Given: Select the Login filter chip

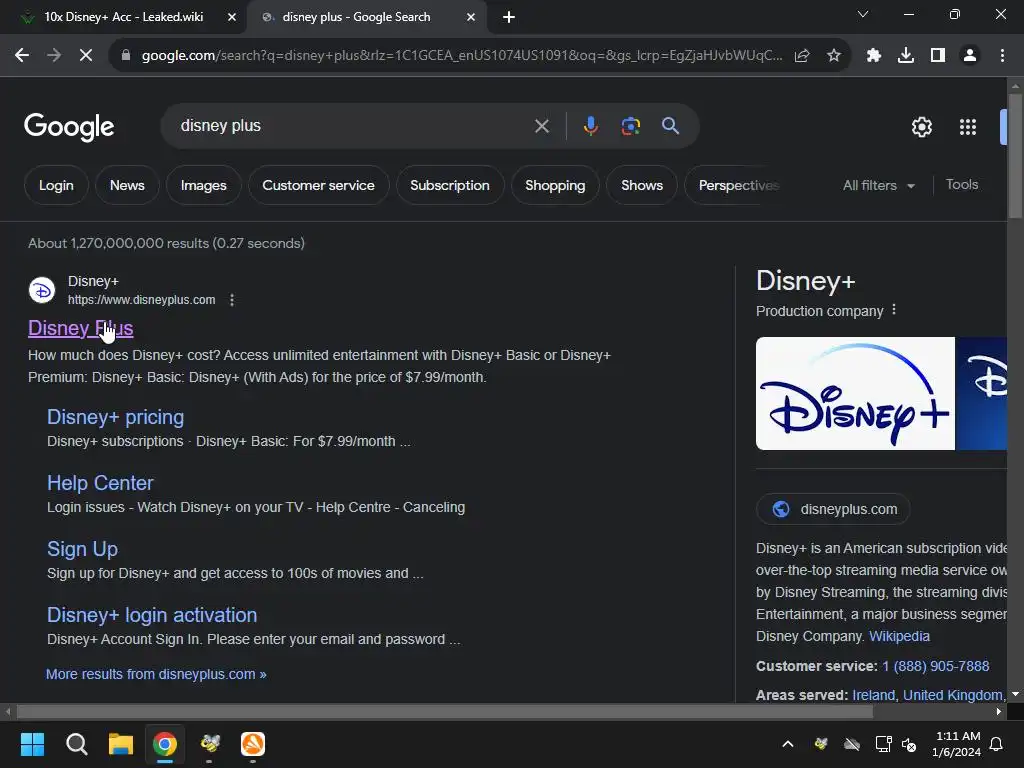Looking at the screenshot, I should tap(56, 185).
